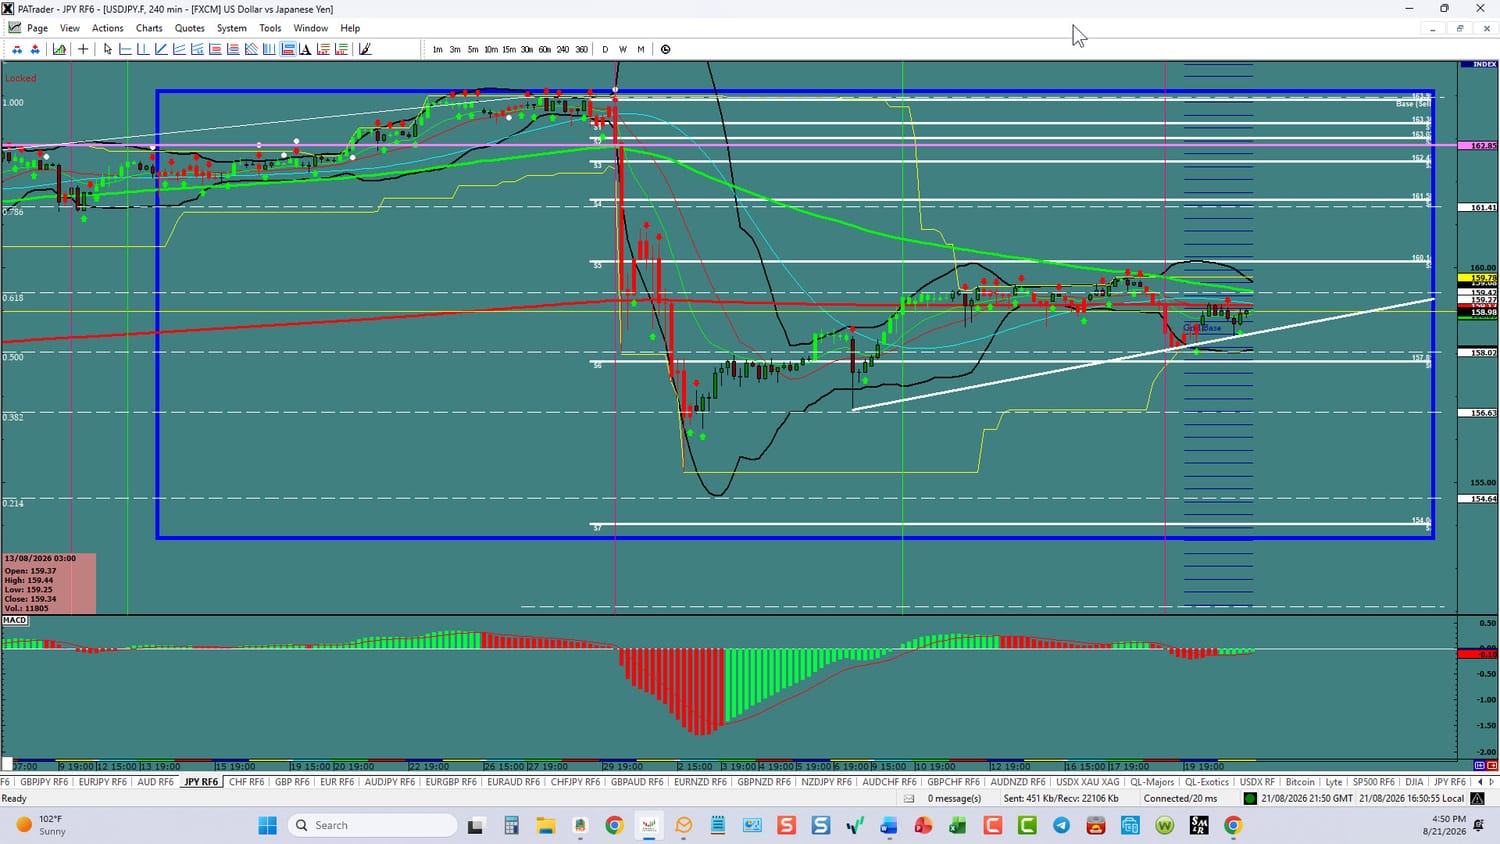1500x844 pixels.
Task: Switch chart to 15m timeframe
Action: click(509, 49)
